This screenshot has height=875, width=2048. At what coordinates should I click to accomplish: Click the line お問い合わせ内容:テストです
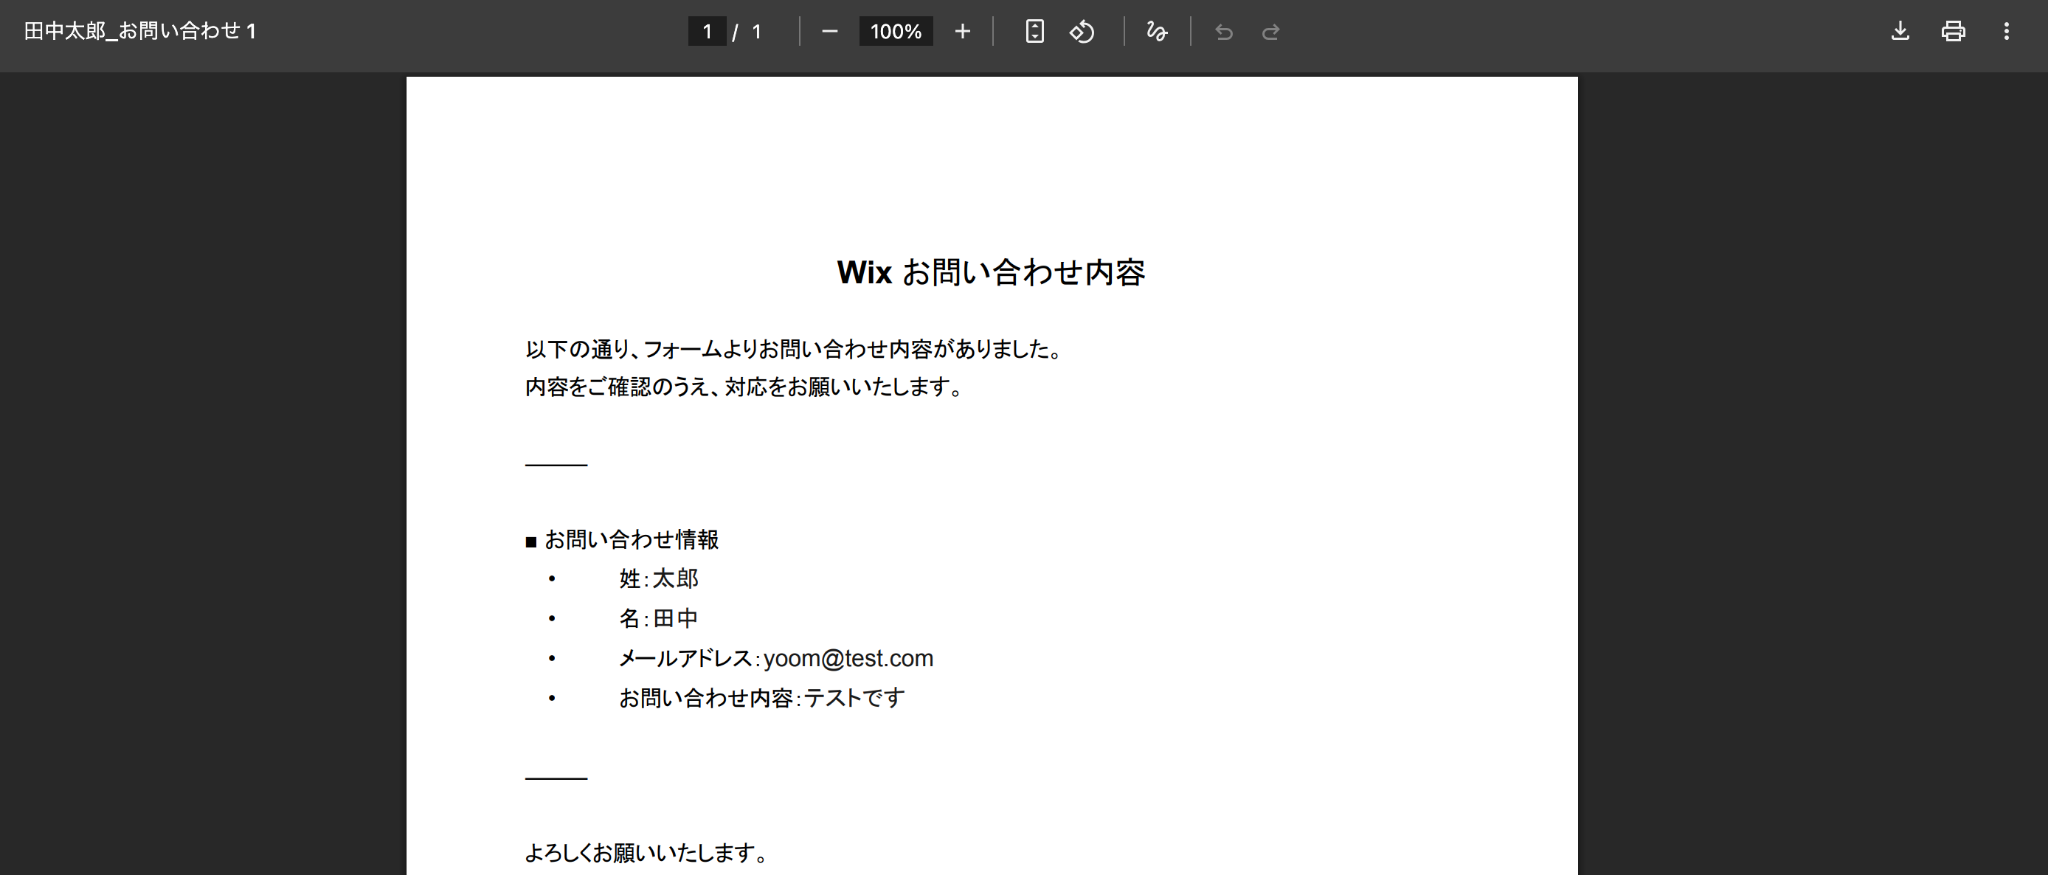pyautogui.click(x=762, y=698)
